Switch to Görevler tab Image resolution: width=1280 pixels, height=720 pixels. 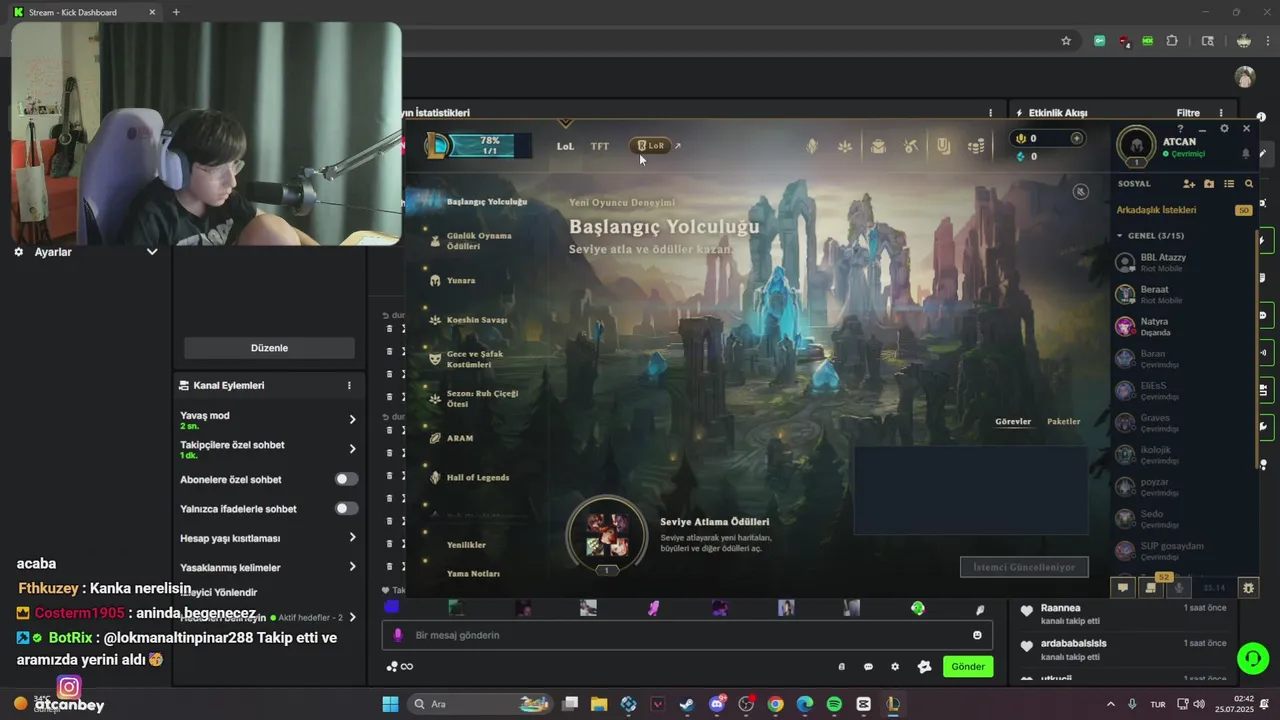[x=1013, y=422]
